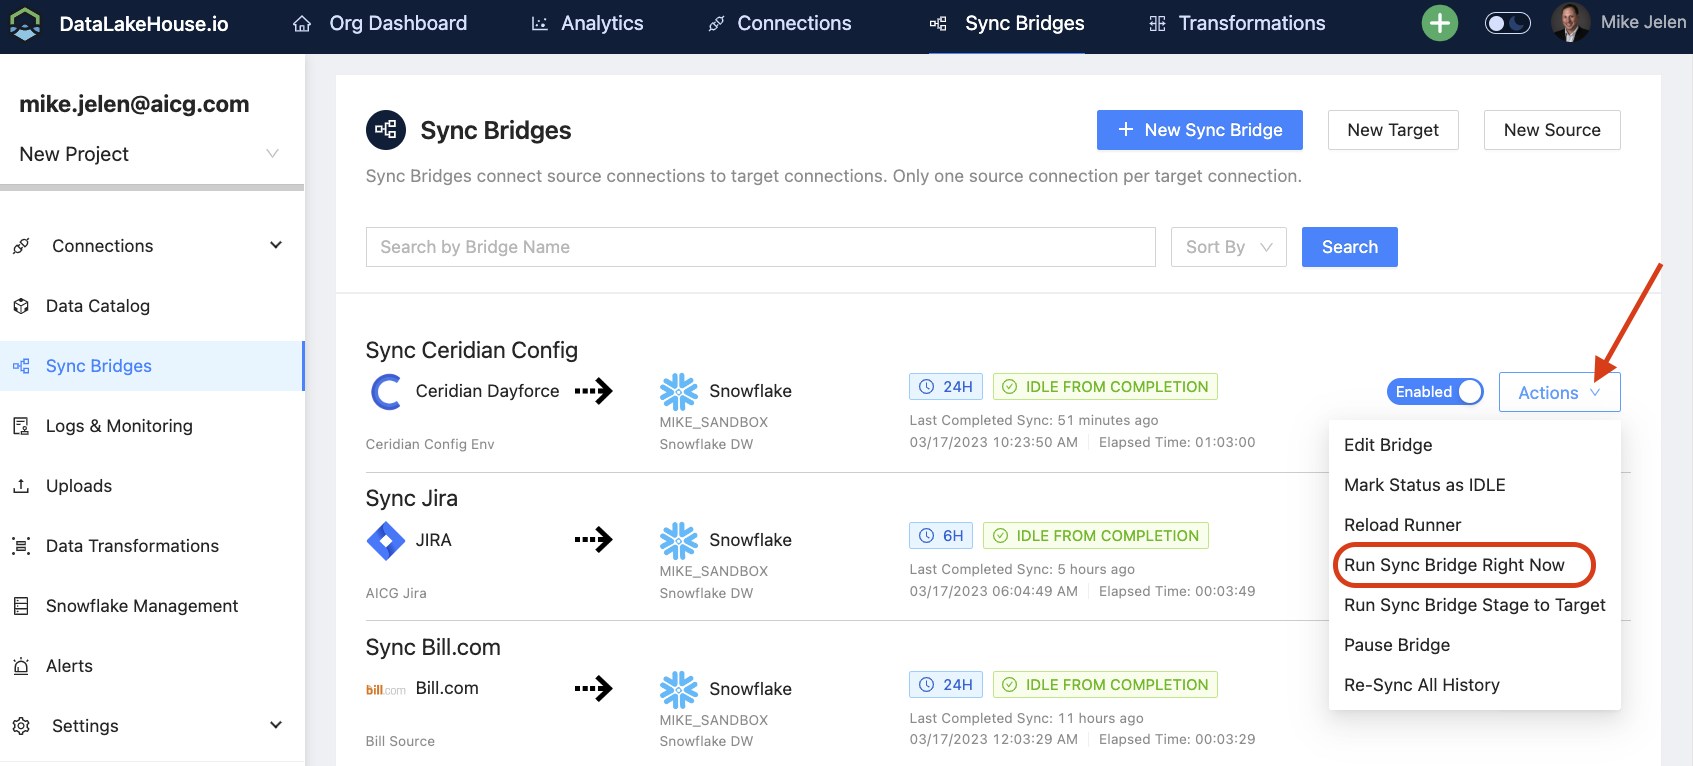Toggle the dark mode switch

pos(1506,23)
